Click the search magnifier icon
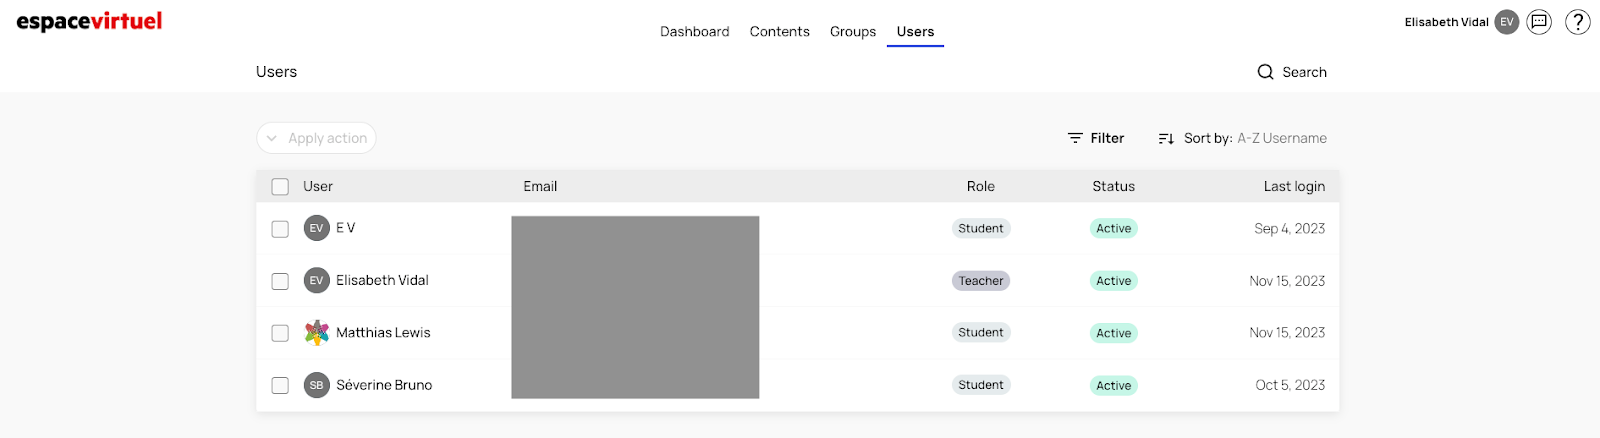 1265,72
